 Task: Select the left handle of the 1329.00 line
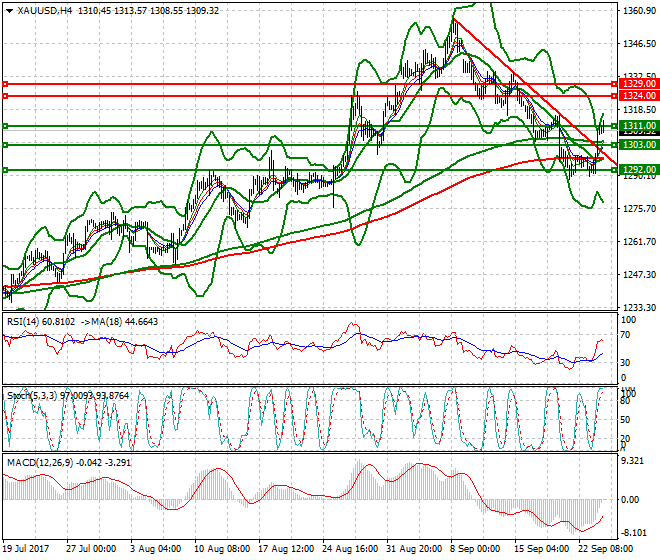pyautogui.click(x=5, y=84)
